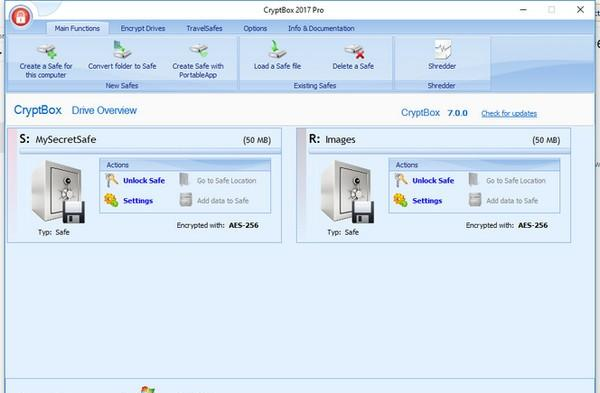Click the safe image for Images drive
600x393 pixels.
347,192
